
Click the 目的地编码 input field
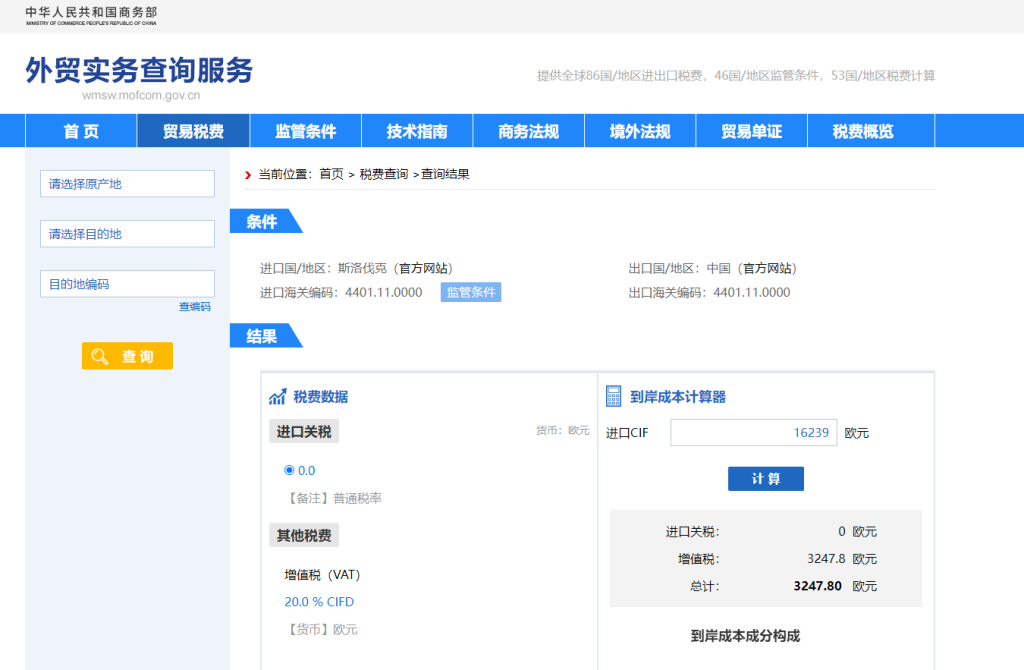127,284
